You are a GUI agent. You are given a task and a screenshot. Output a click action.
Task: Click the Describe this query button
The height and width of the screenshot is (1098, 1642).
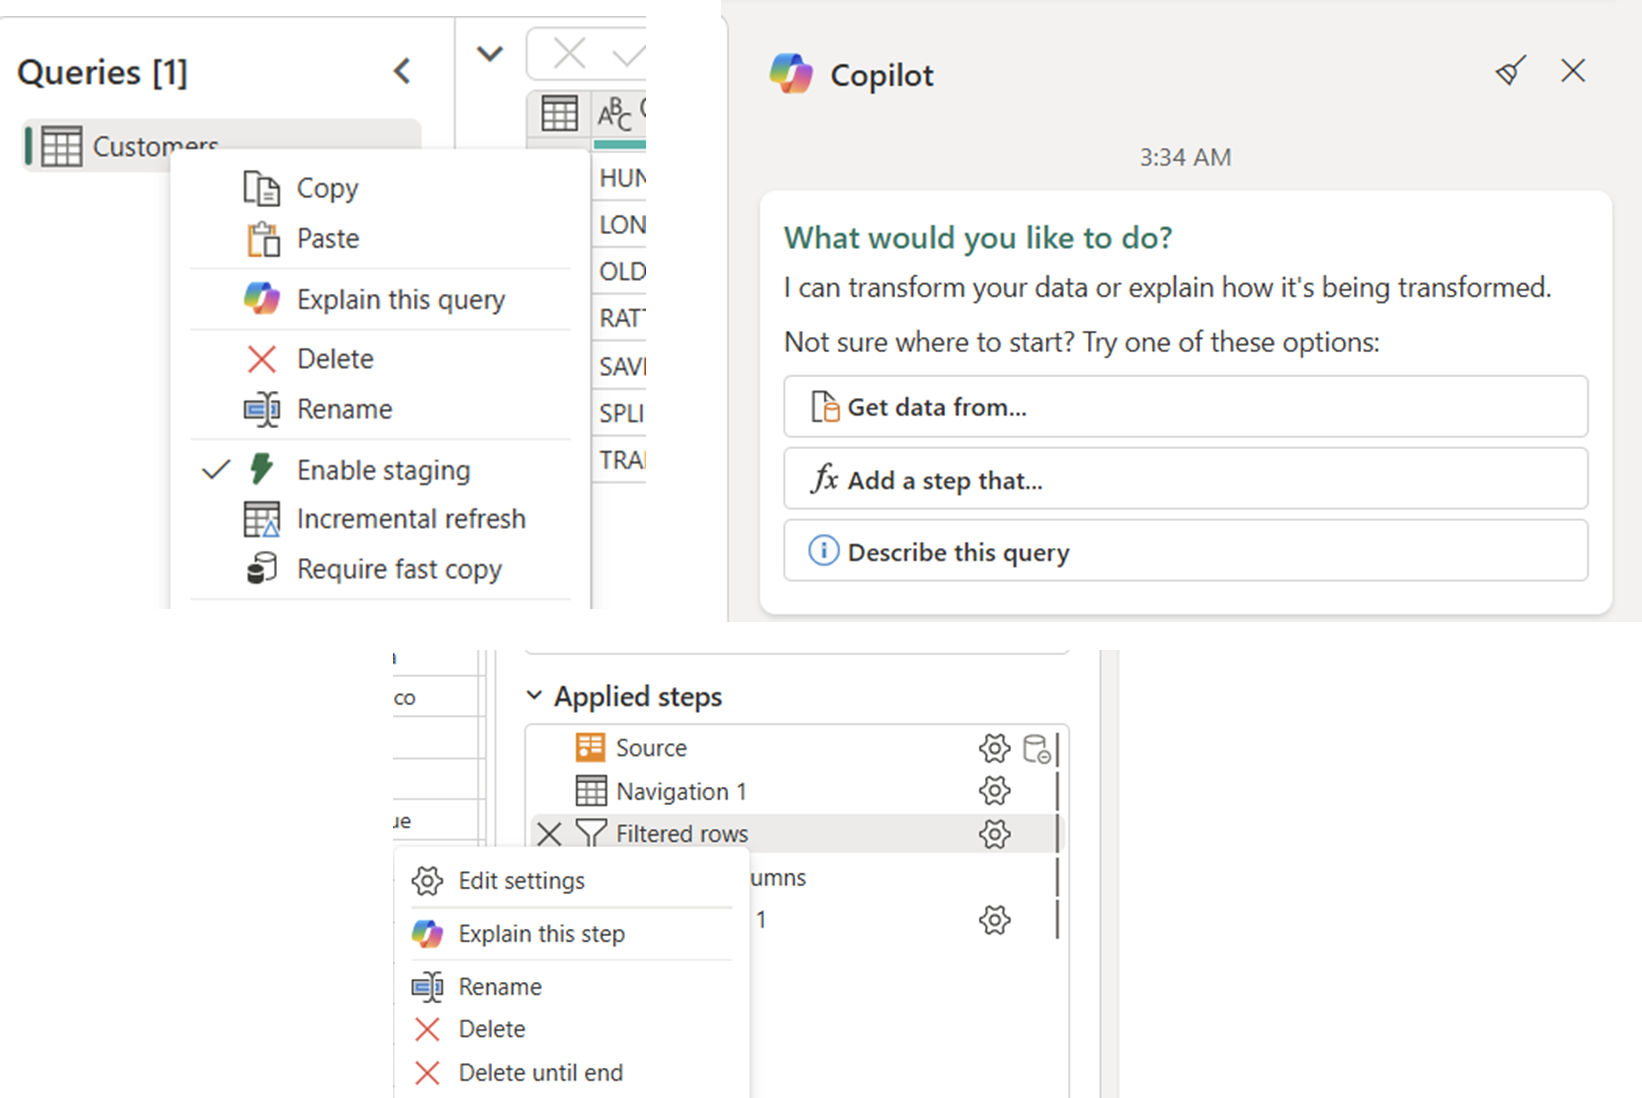(1185, 551)
